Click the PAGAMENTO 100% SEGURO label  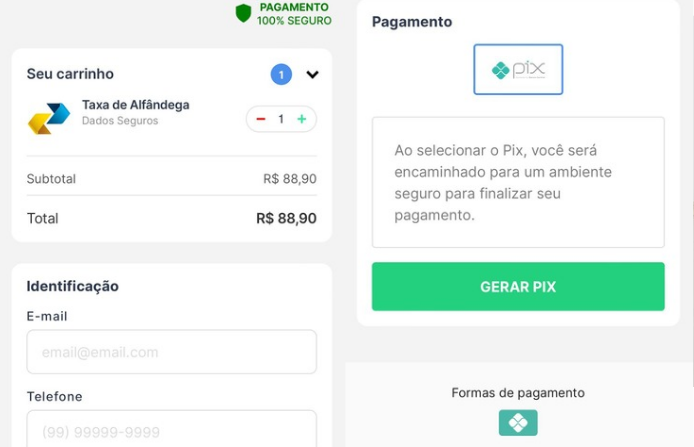(294, 14)
